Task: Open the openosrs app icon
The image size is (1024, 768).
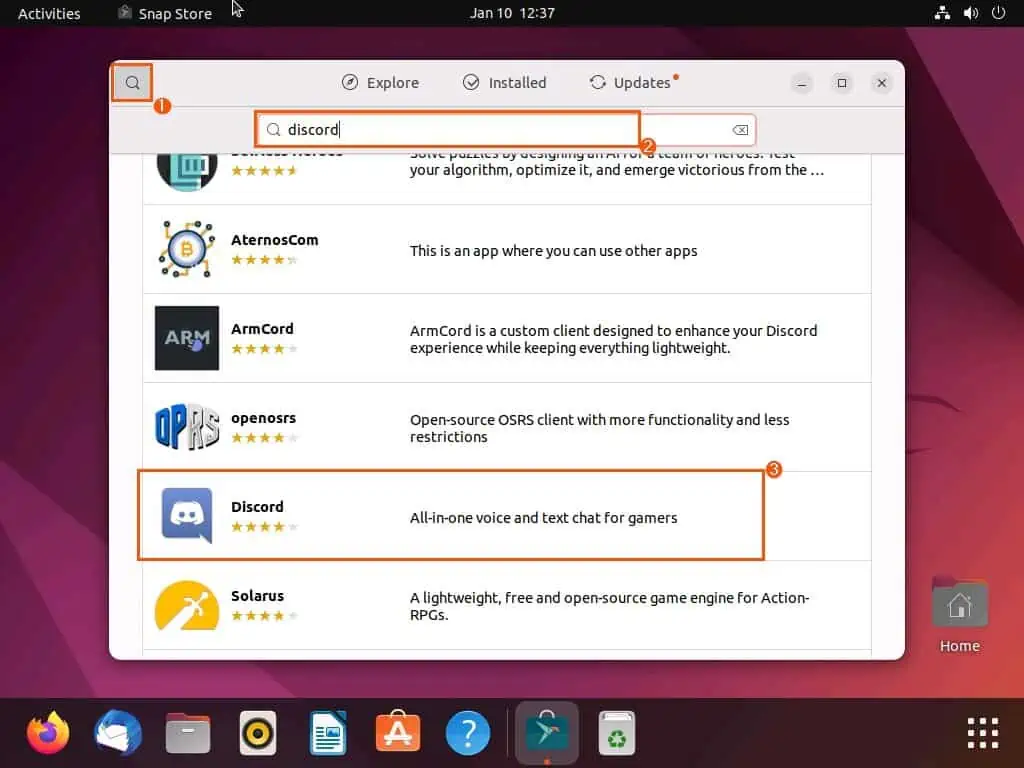Action: click(187, 427)
